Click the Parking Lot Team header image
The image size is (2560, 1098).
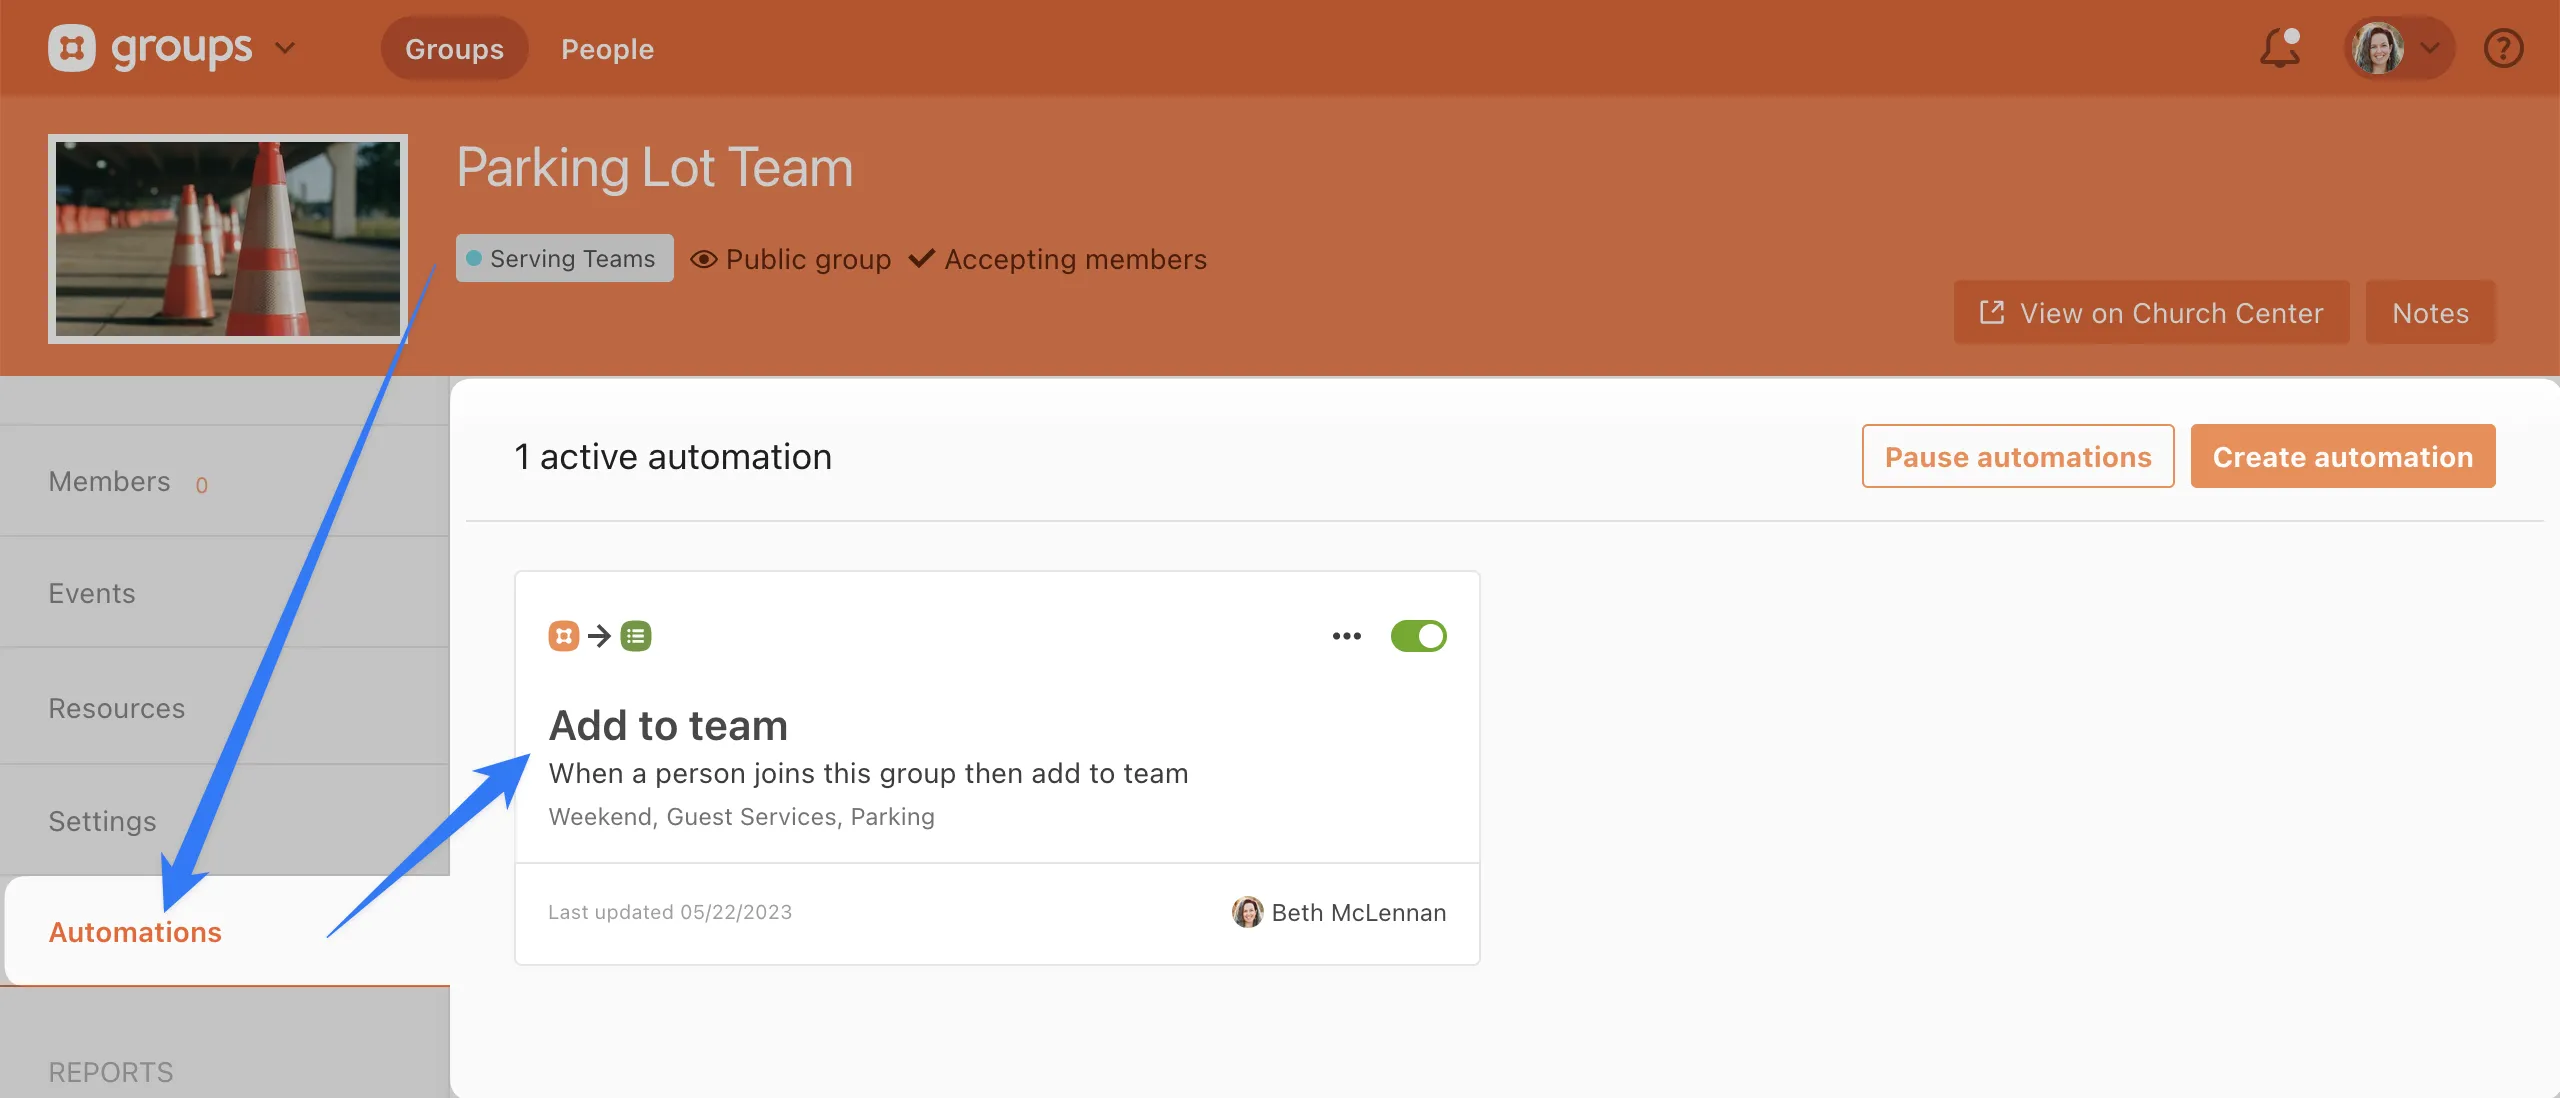point(228,239)
